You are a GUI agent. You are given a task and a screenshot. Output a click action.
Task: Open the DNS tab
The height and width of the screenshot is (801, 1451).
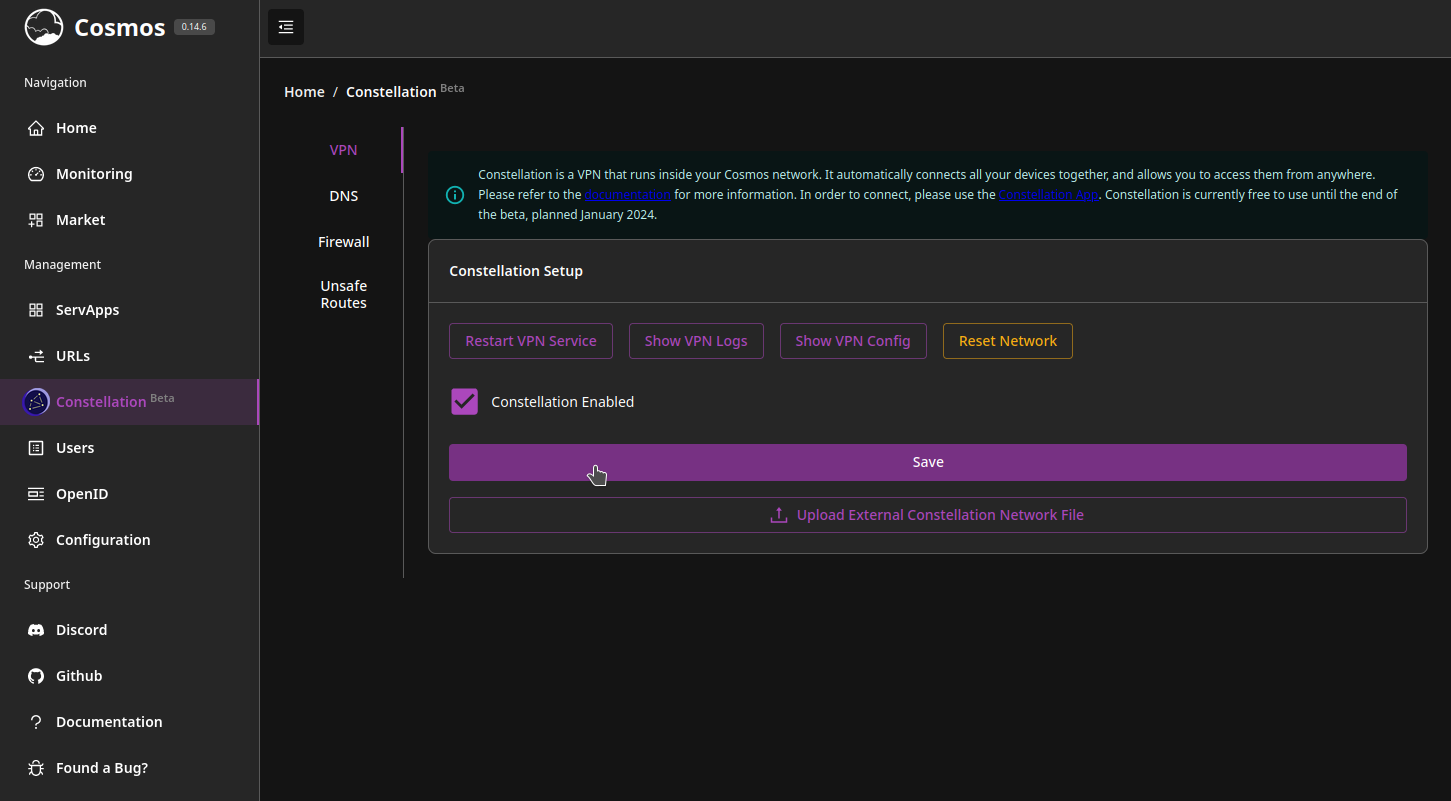(x=343, y=196)
